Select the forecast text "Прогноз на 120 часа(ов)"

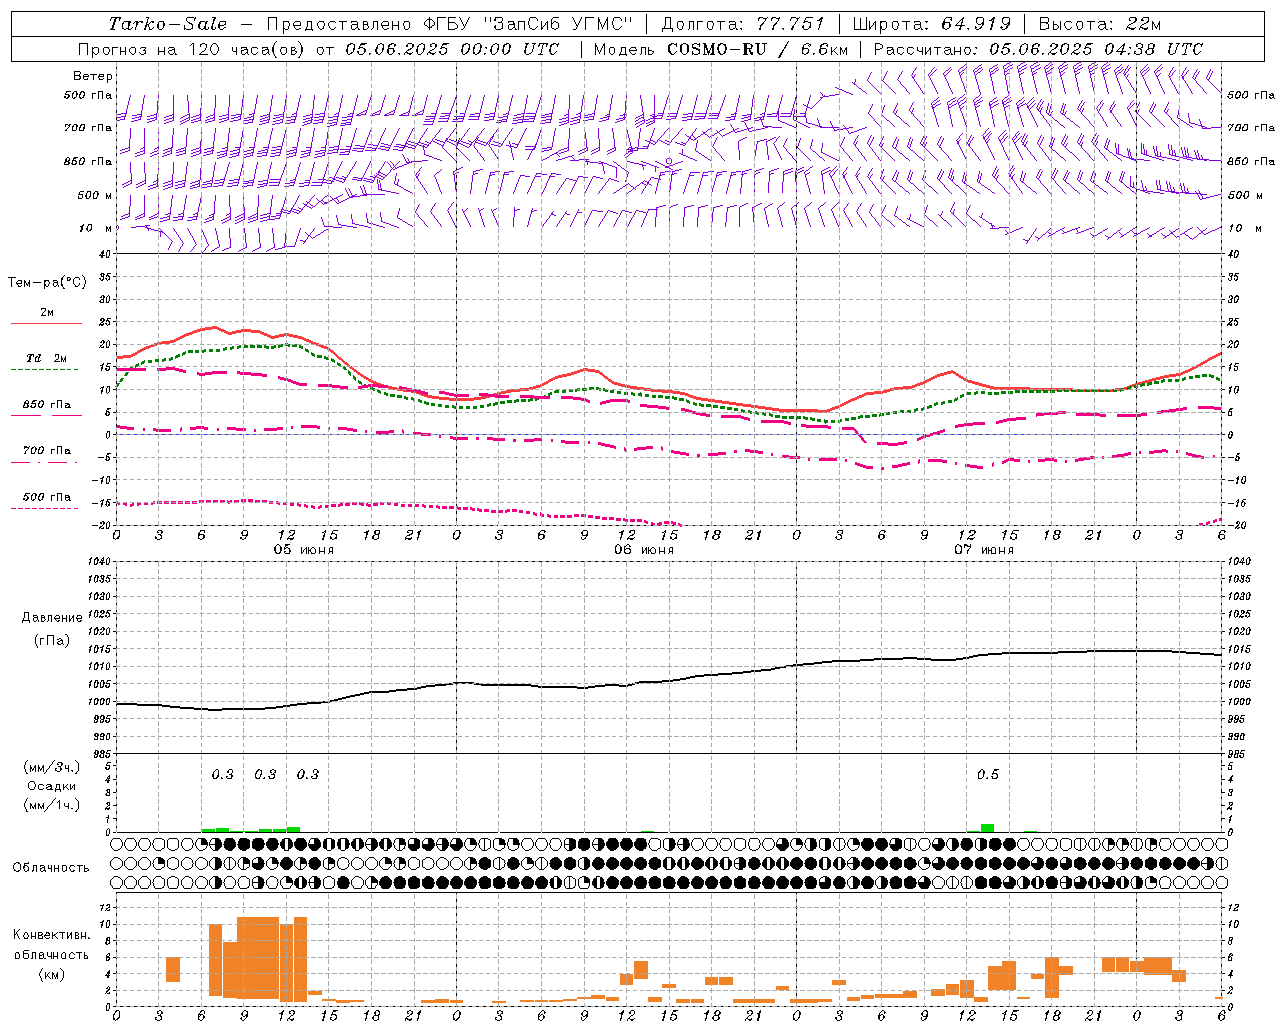(x=193, y=49)
